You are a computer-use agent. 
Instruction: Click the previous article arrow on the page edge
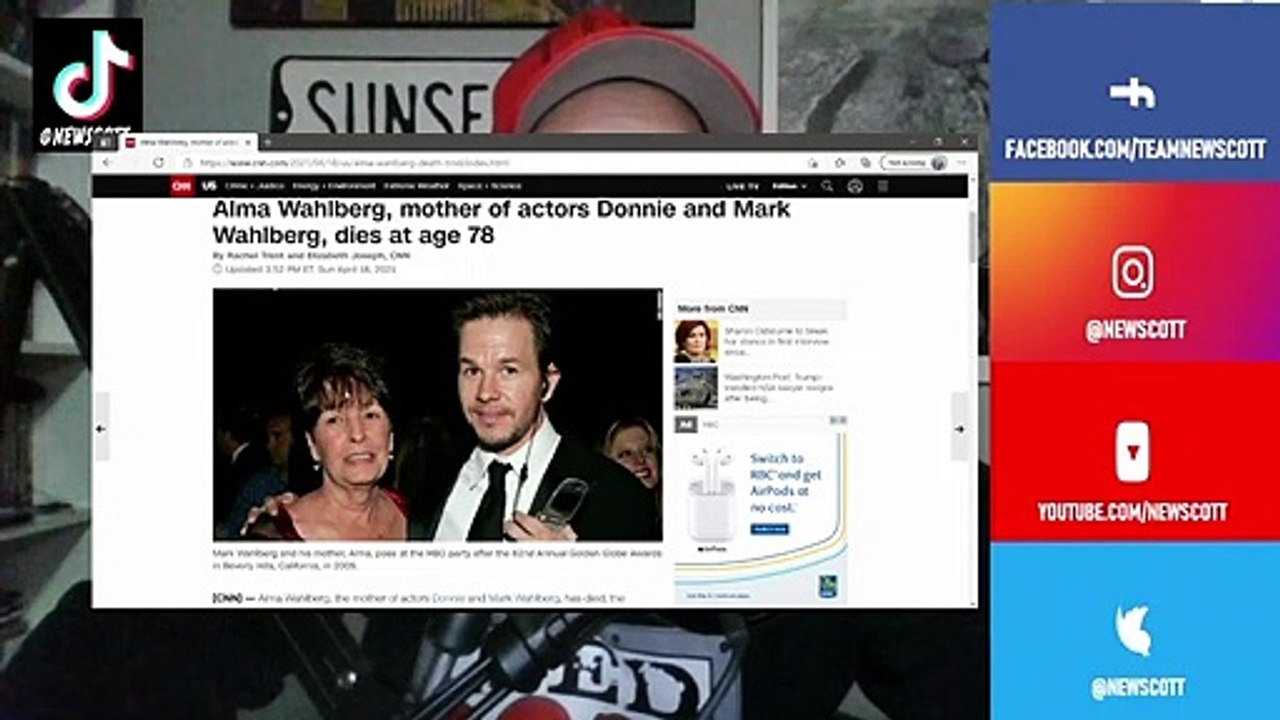pos(100,428)
